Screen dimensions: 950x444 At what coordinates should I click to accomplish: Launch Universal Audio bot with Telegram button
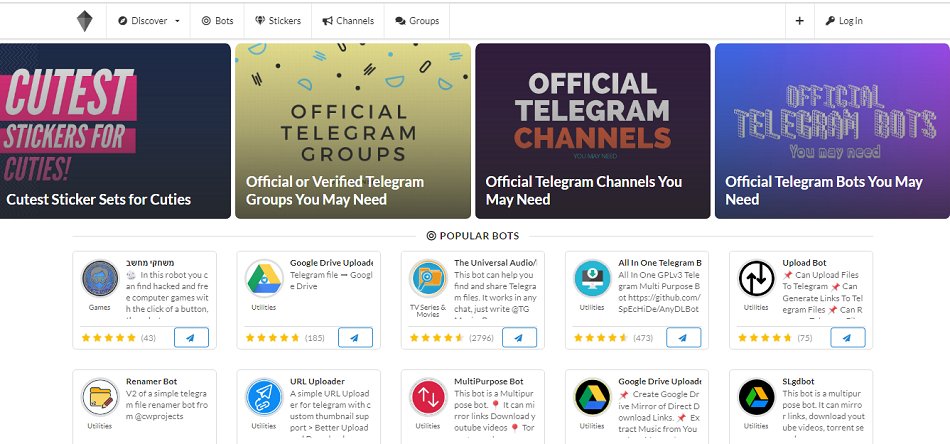point(519,337)
